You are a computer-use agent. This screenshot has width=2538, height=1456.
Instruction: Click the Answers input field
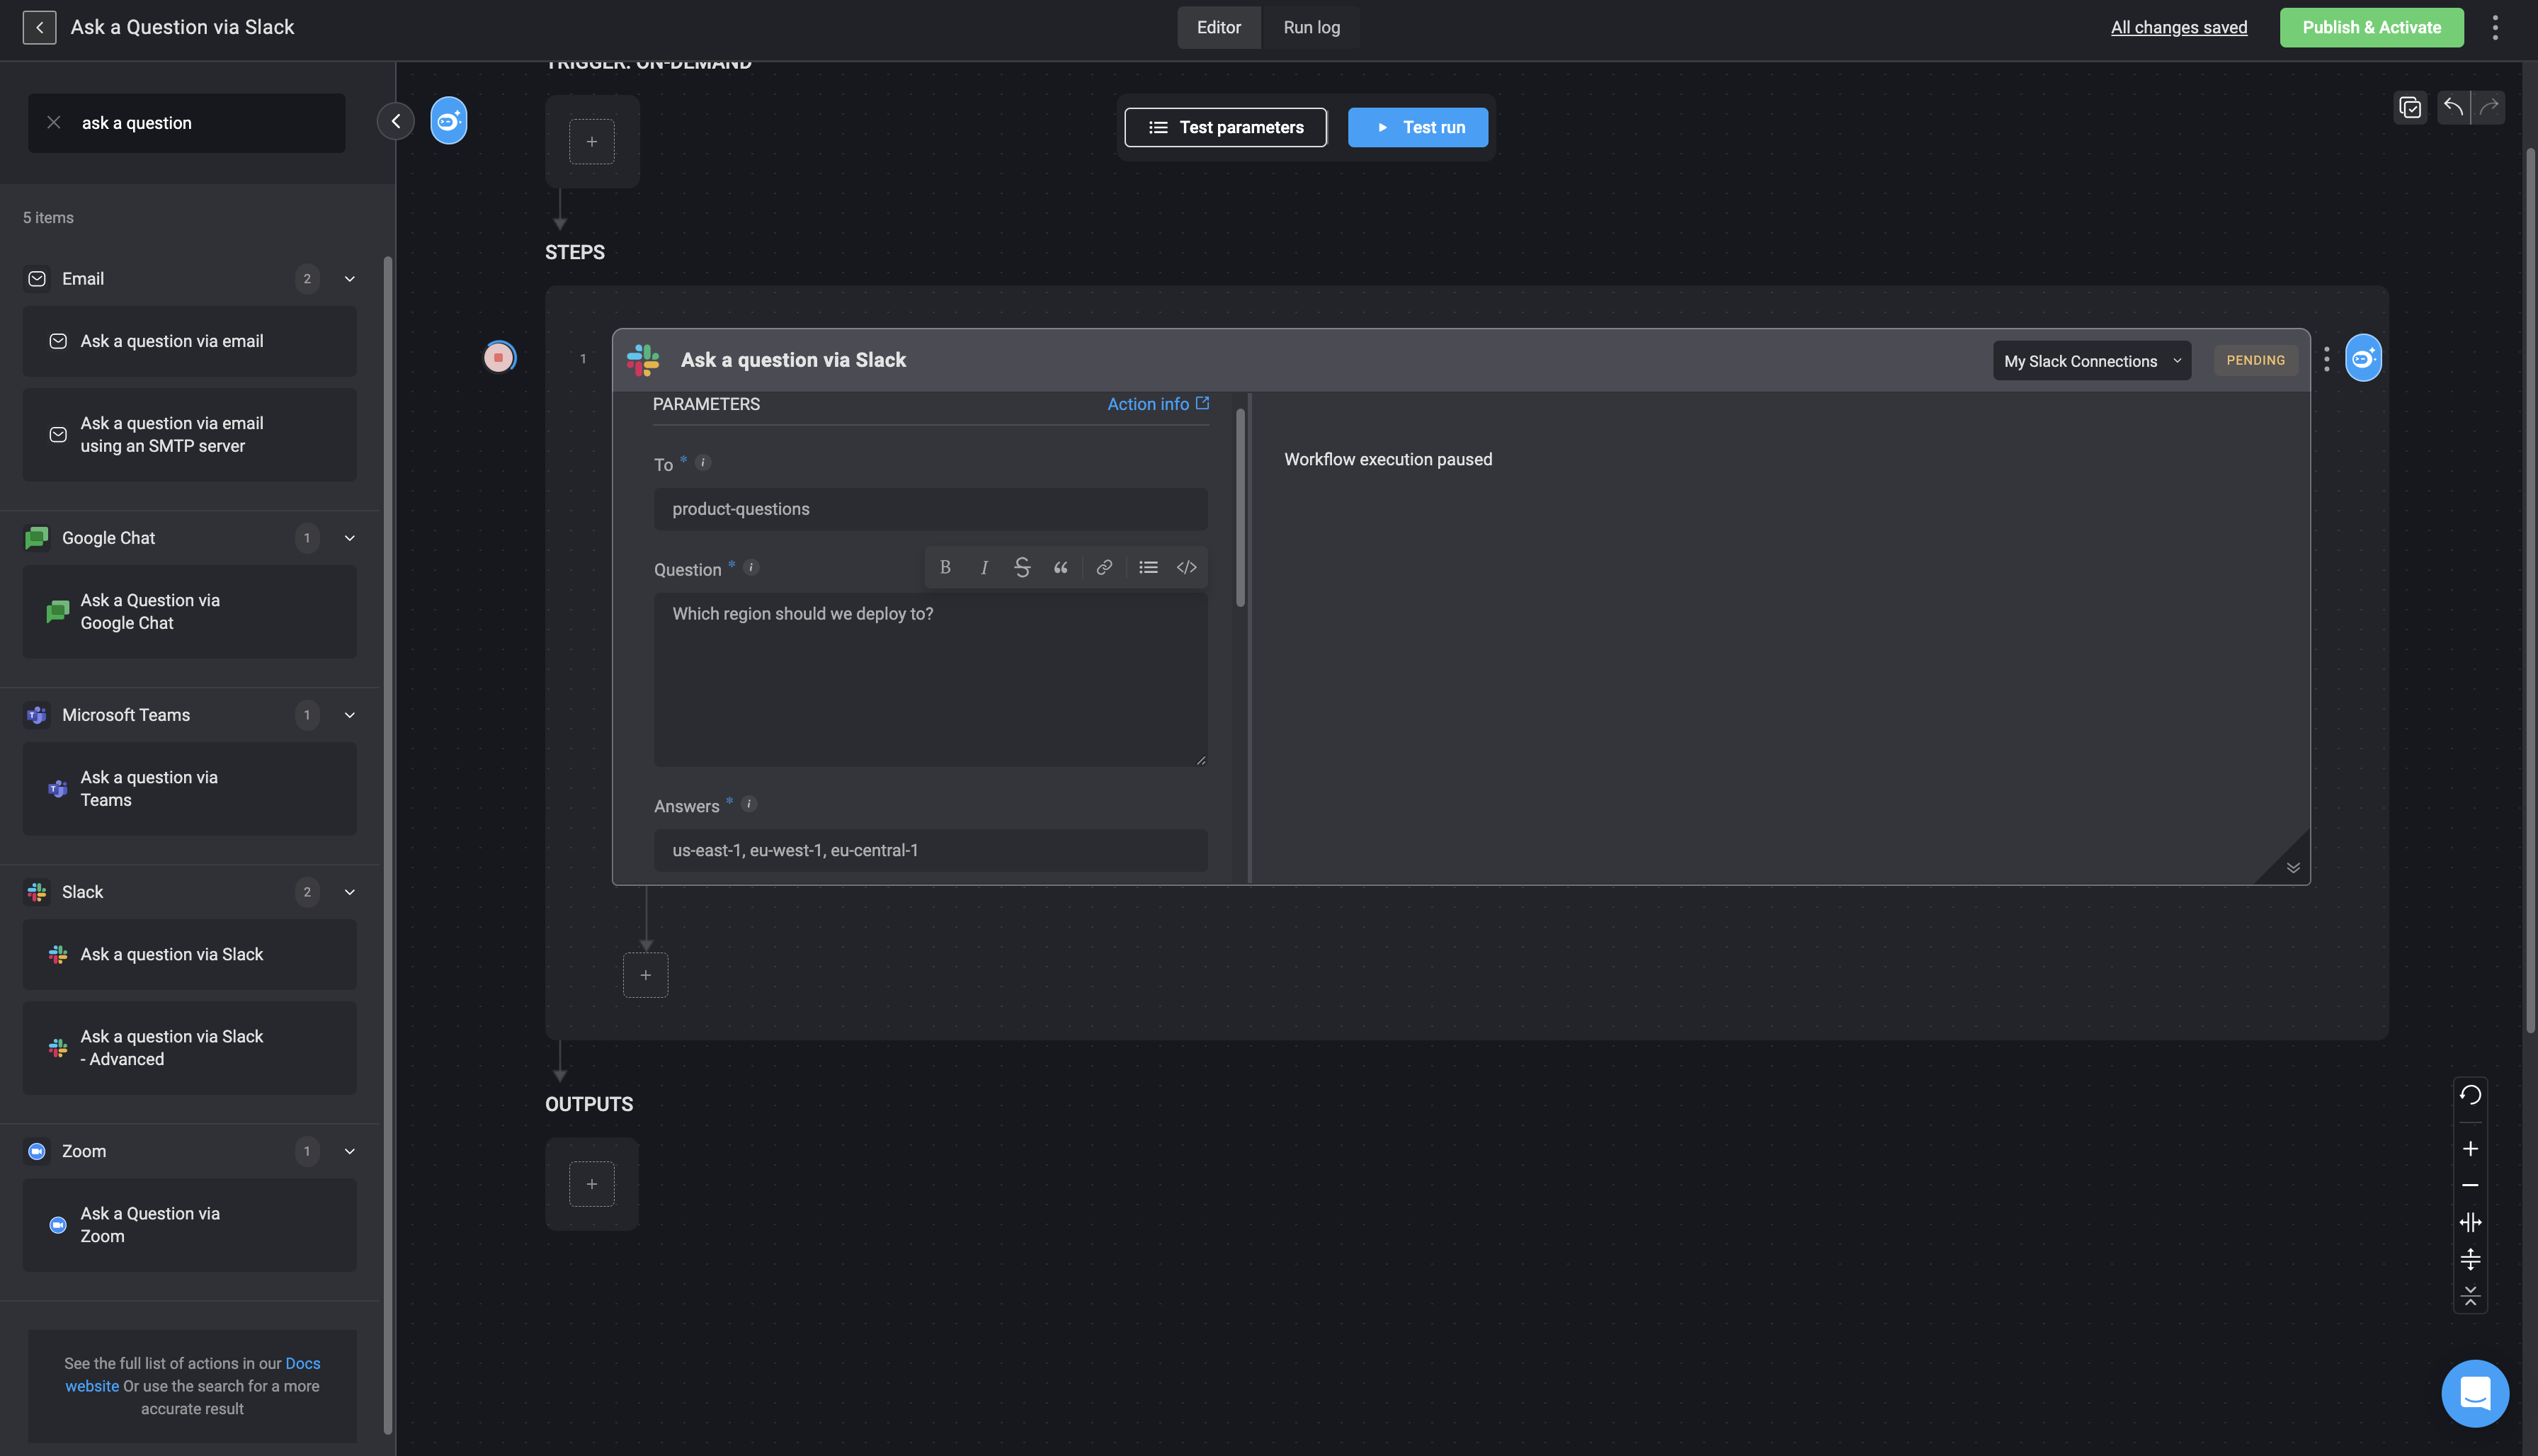(x=931, y=850)
